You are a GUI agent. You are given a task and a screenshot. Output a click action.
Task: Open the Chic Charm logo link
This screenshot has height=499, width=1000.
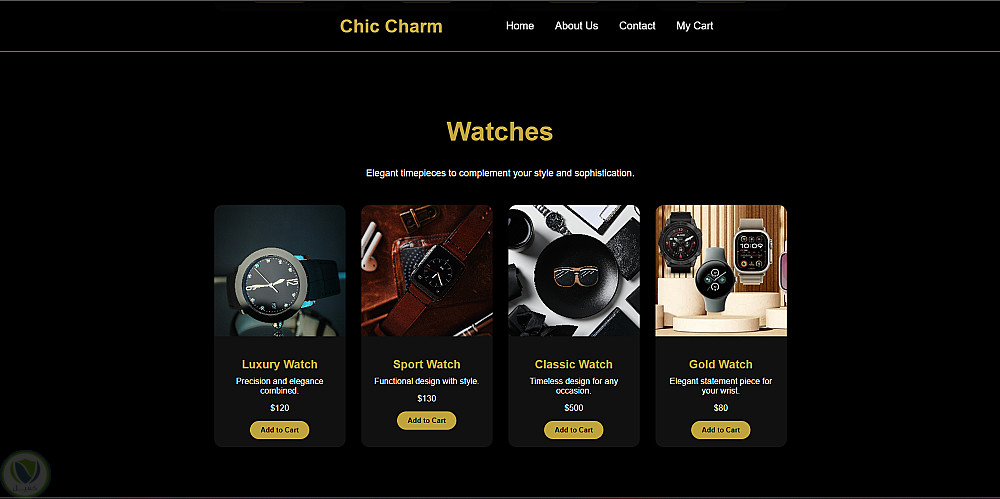[x=391, y=26]
